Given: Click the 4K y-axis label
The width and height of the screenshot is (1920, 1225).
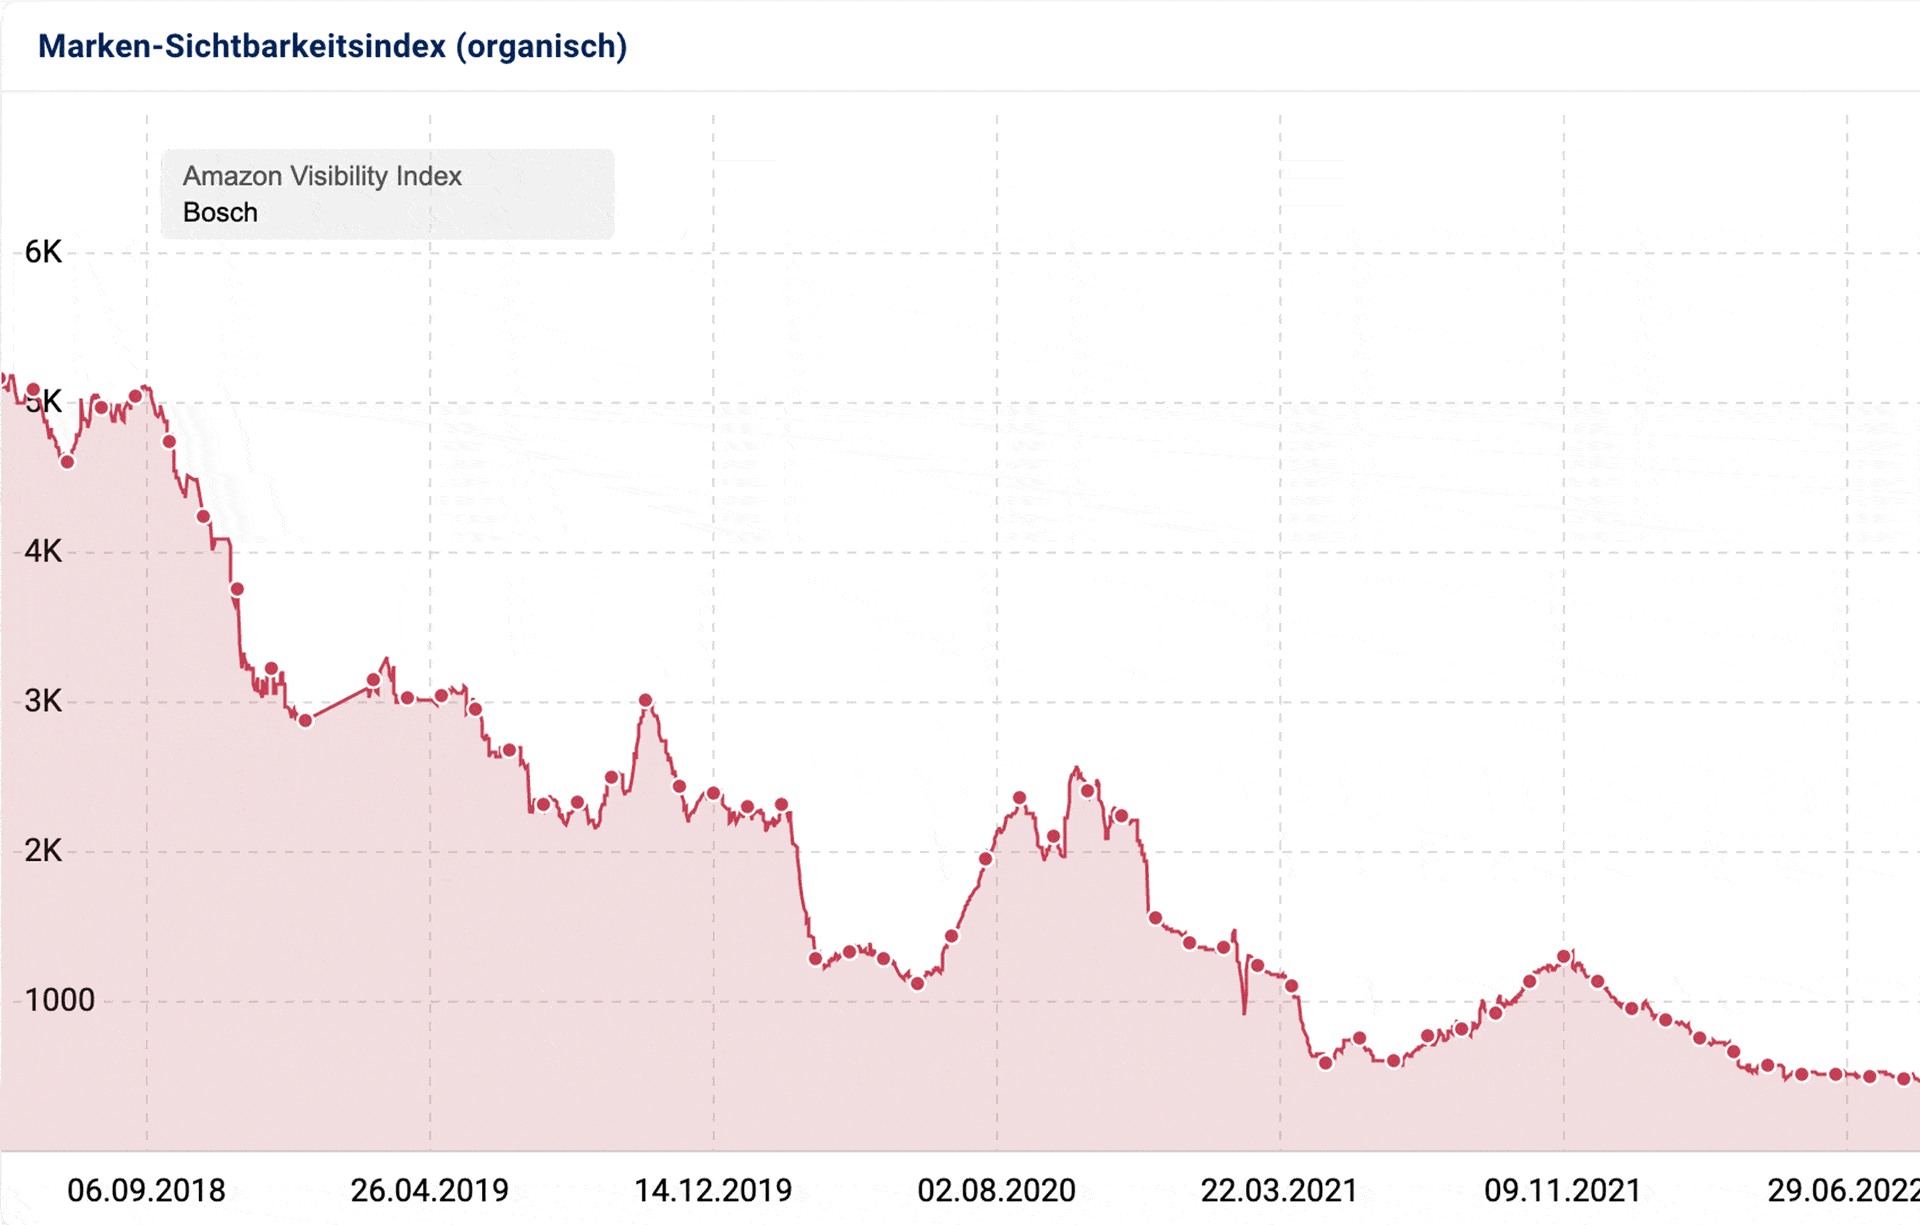Looking at the screenshot, I should 43,551.
